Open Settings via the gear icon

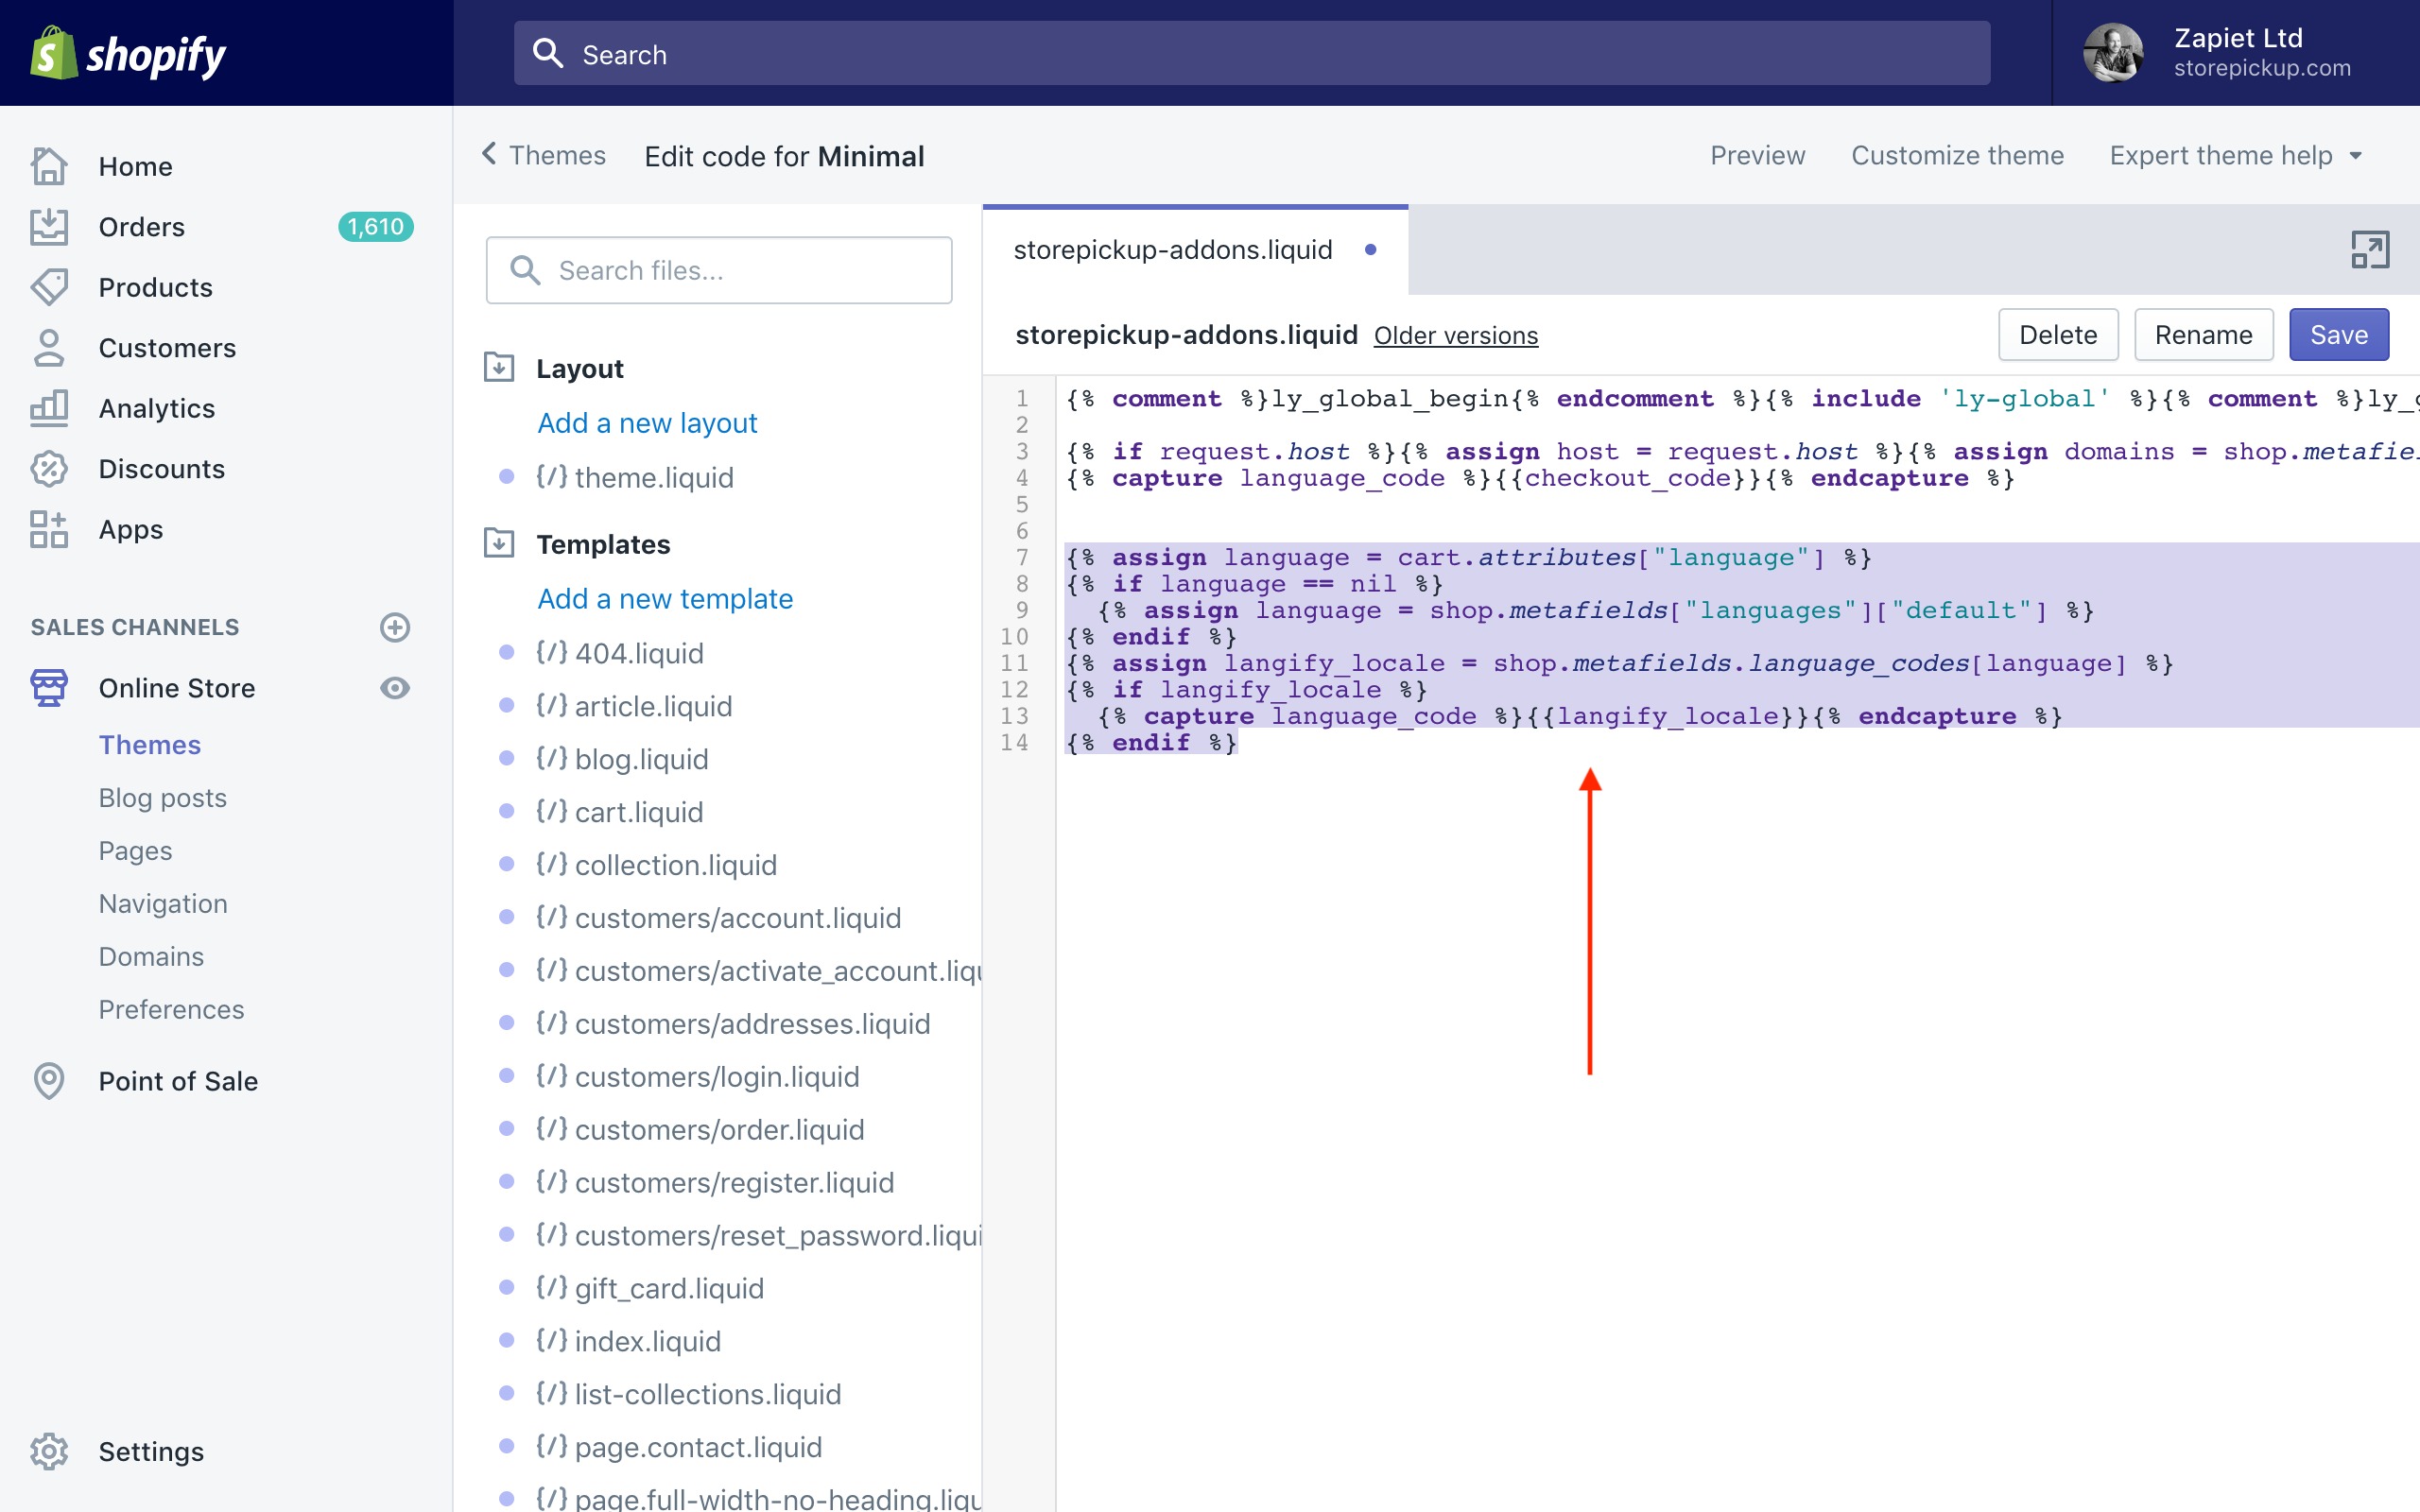click(49, 1451)
